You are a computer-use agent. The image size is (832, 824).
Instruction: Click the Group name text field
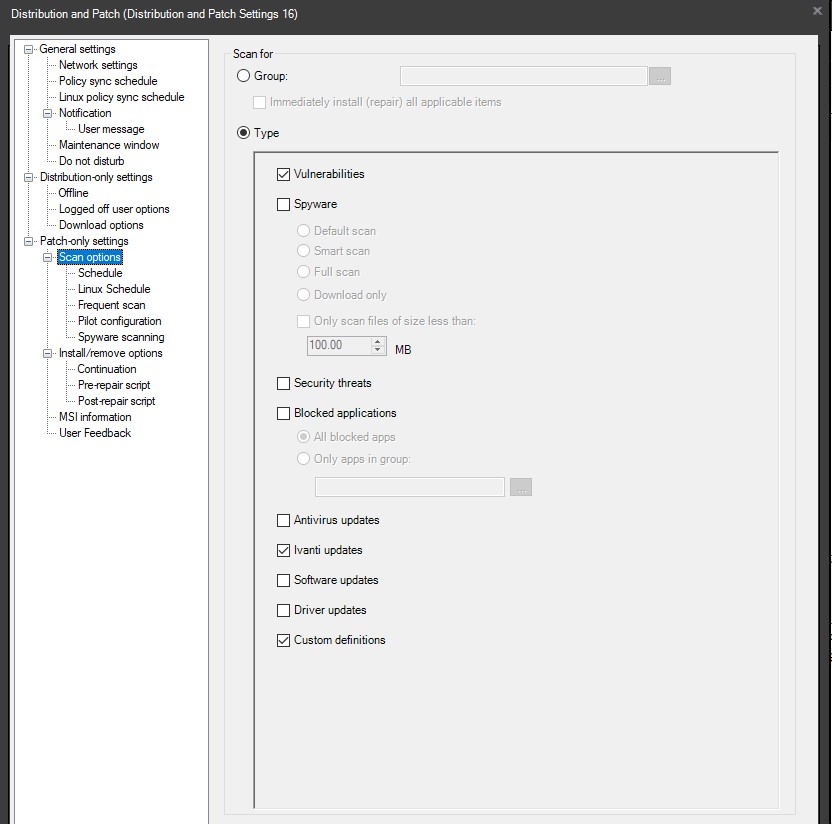[x=522, y=75]
